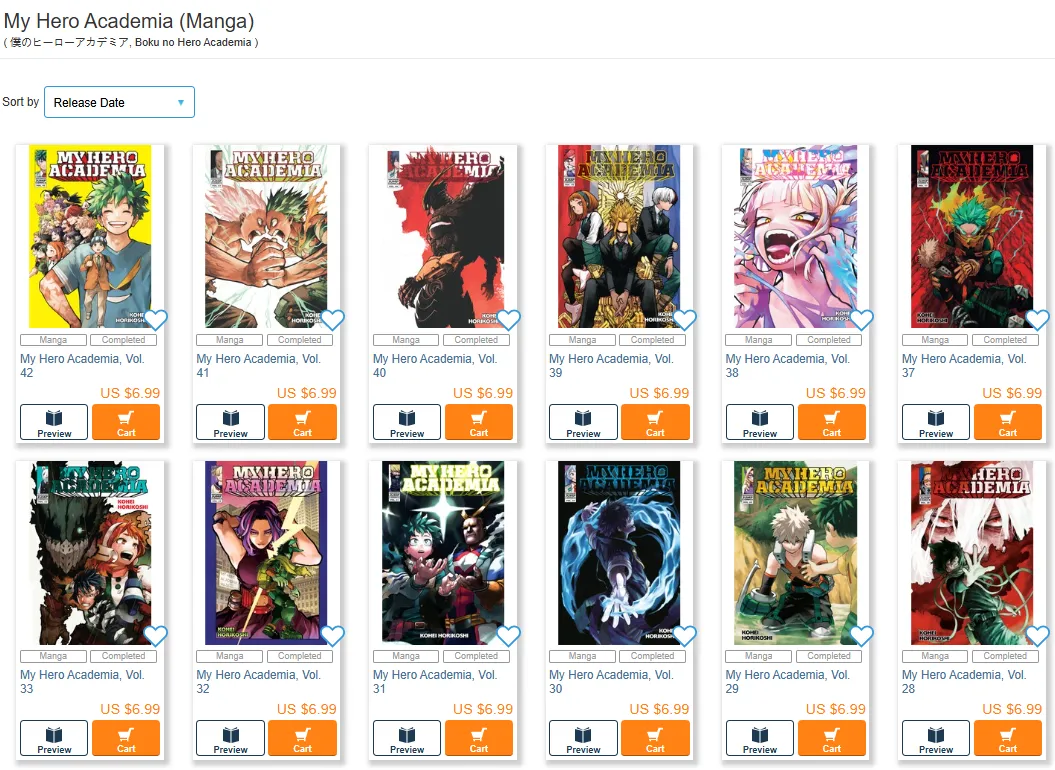Click the Completed tag under Vol. 38
The image size is (1055, 770).
[829, 340]
